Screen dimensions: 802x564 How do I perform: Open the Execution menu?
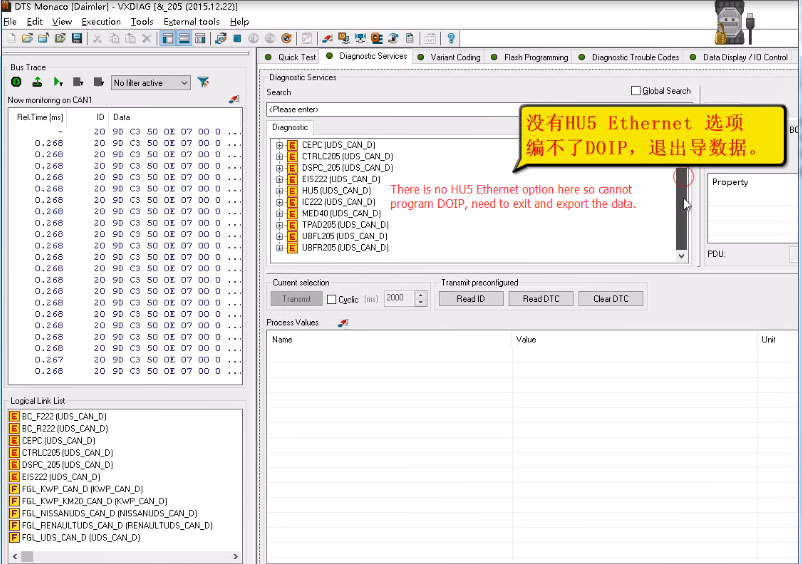[101, 21]
